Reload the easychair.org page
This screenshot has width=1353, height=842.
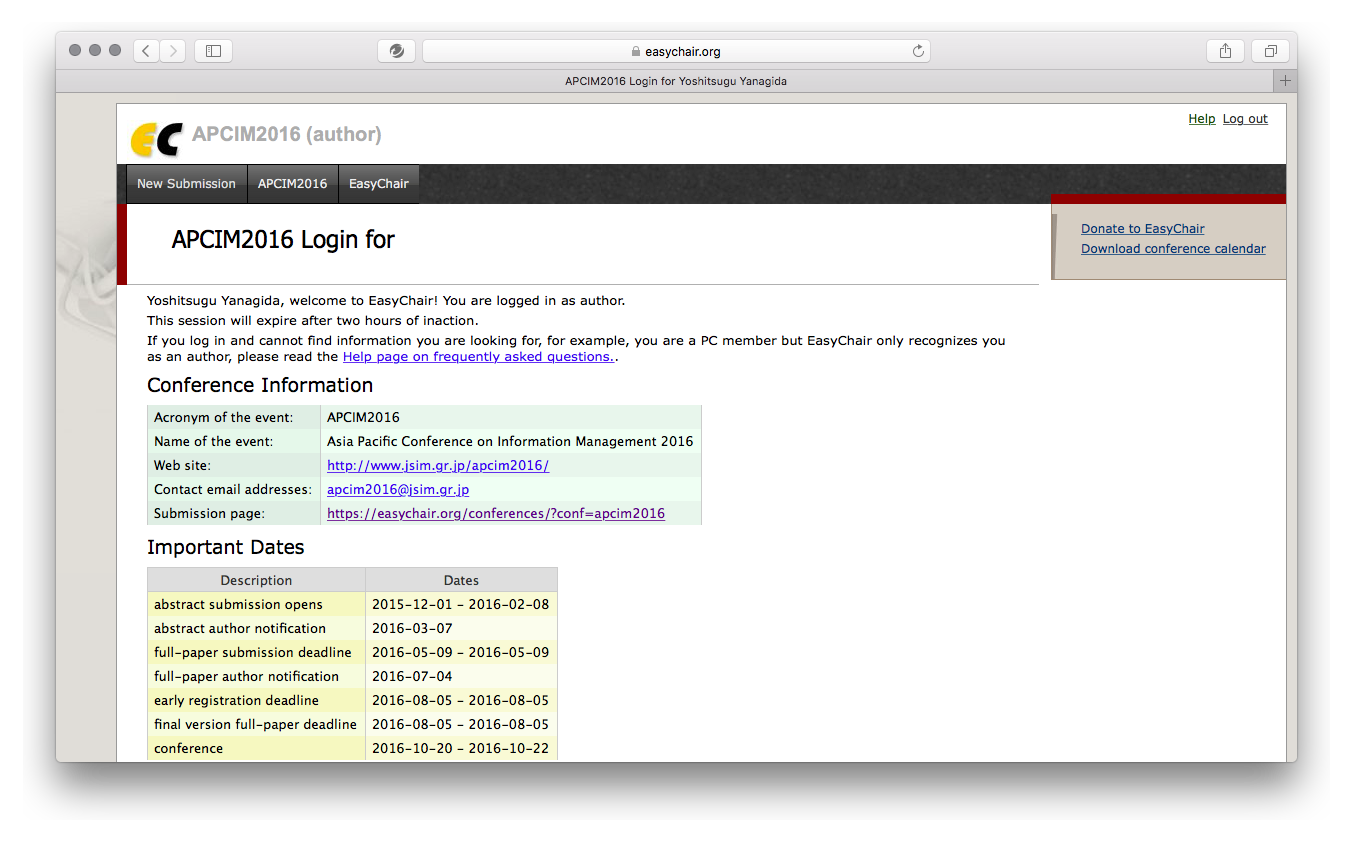tap(918, 51)
